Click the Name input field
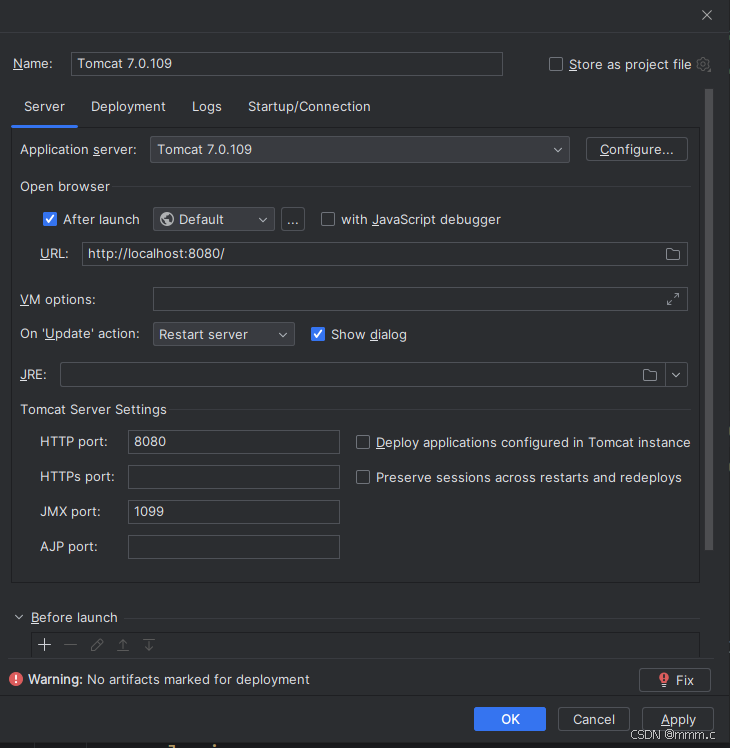This screenshot has width=730, height=748. (287, 64)
